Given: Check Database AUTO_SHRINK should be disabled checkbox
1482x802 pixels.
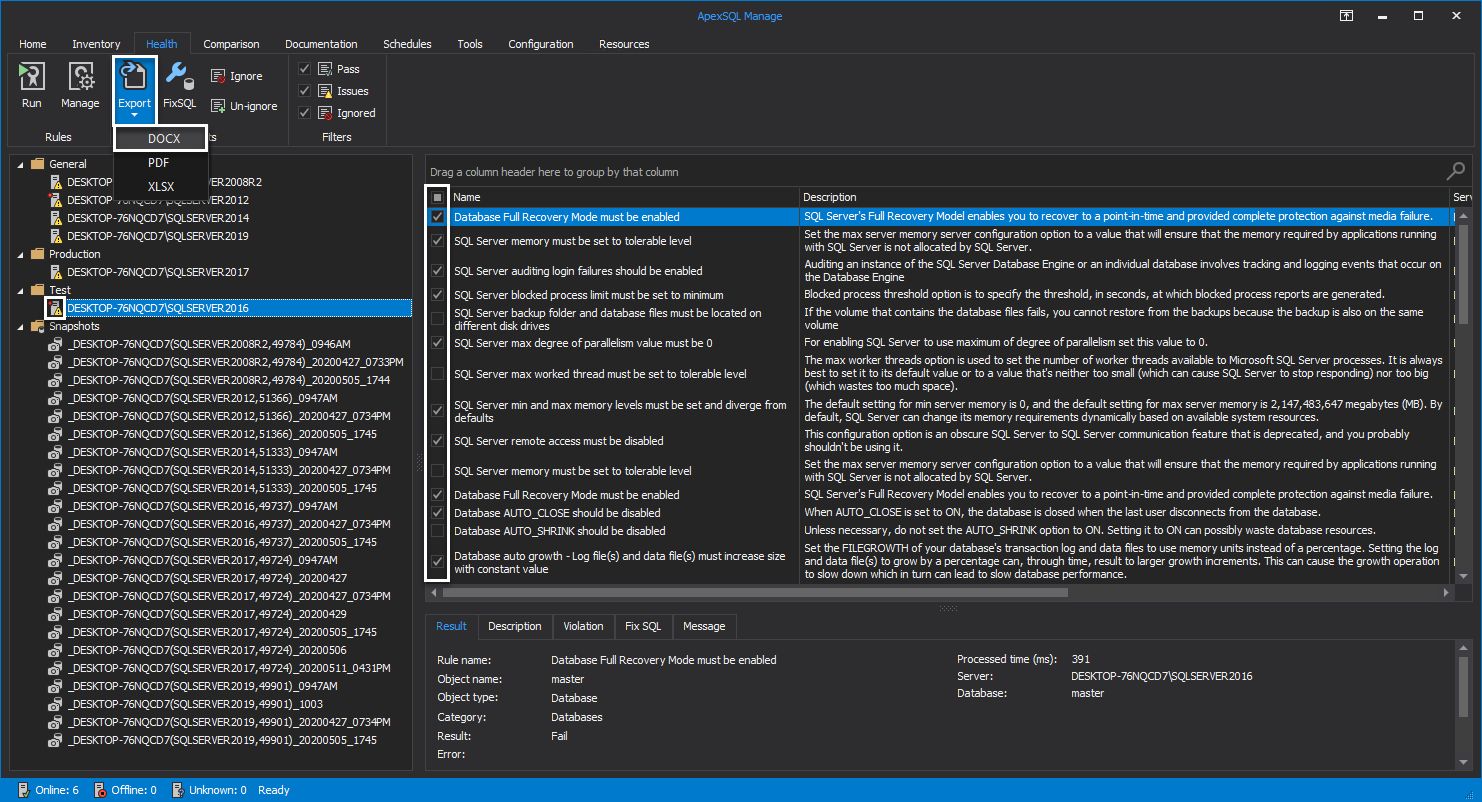Looking at the screenshot, I should pos(437,531).
